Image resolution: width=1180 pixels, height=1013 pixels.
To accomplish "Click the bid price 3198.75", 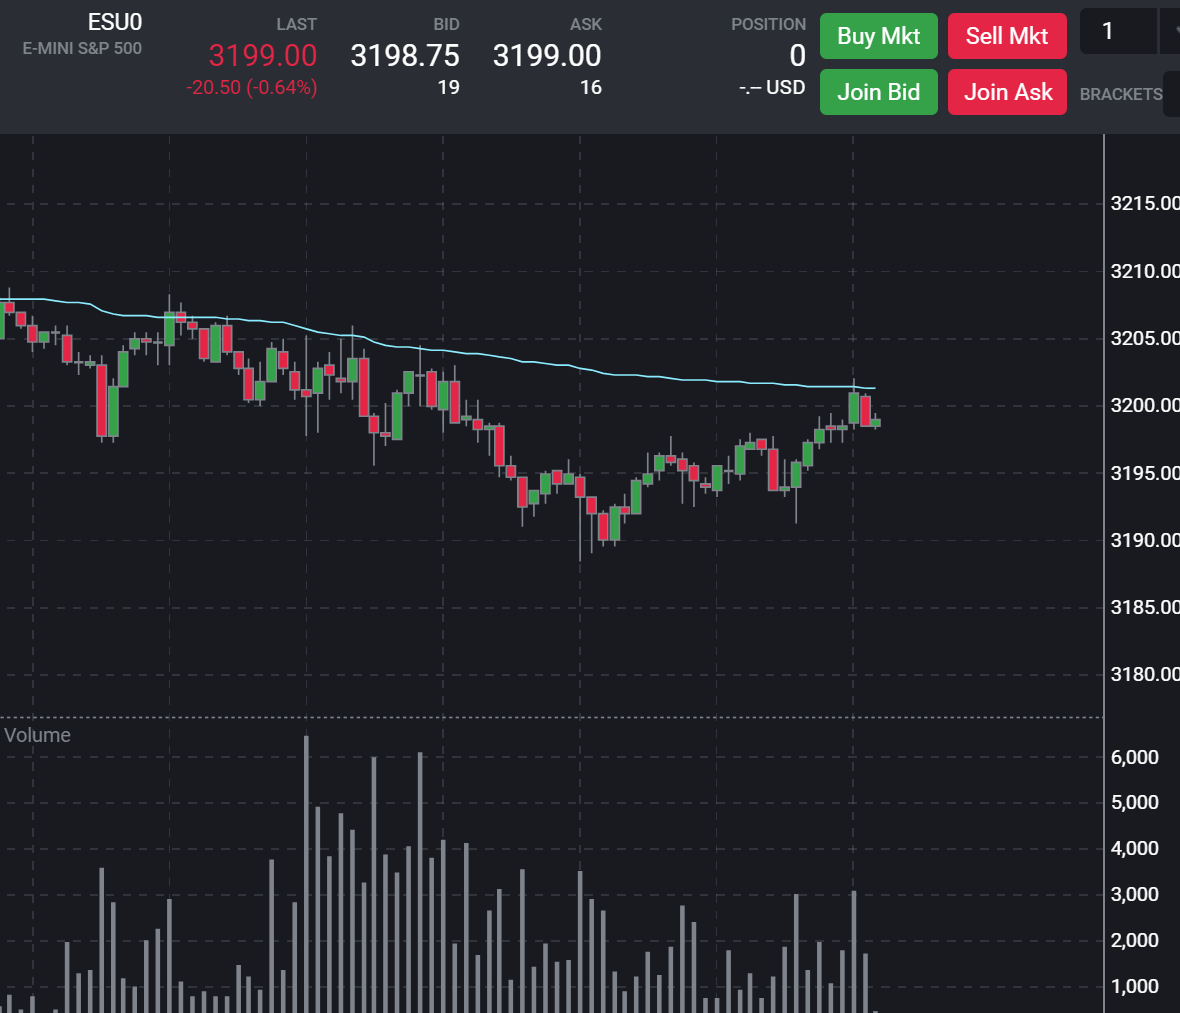I will pyautogui.click(x=405, y=56).
